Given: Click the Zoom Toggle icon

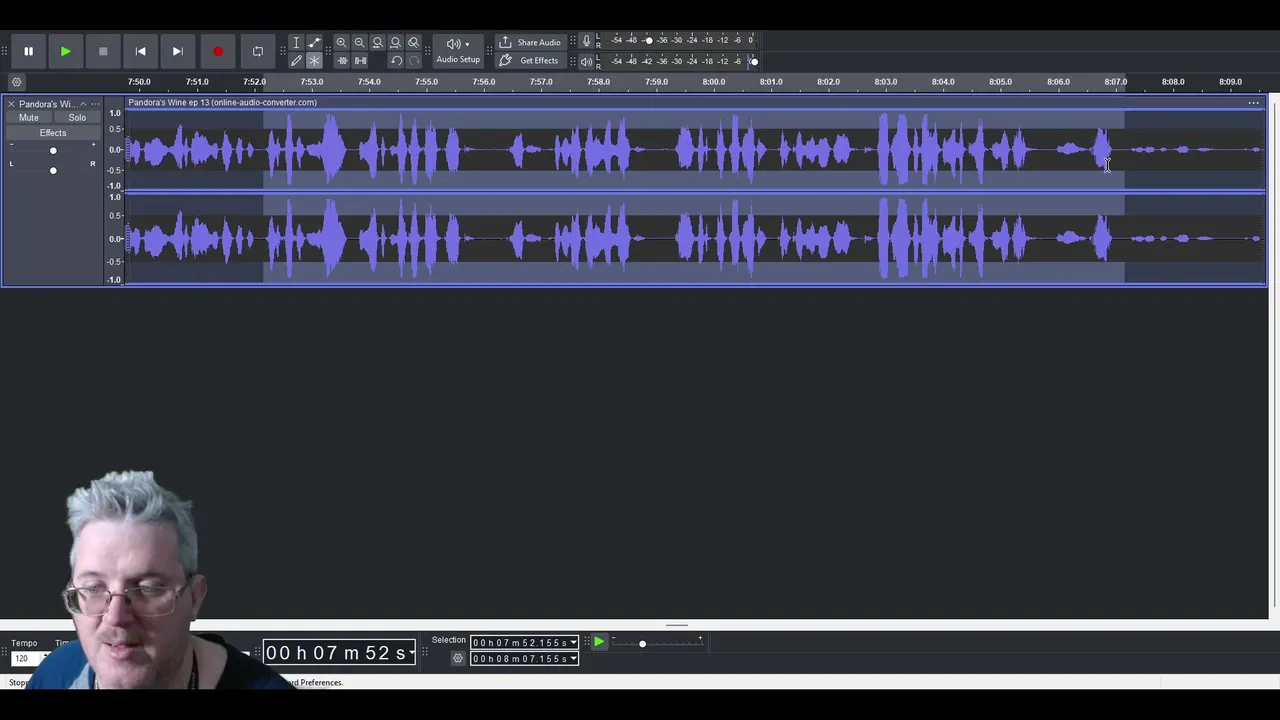Looking at the screenshot, I should click(x=413, y=43).
